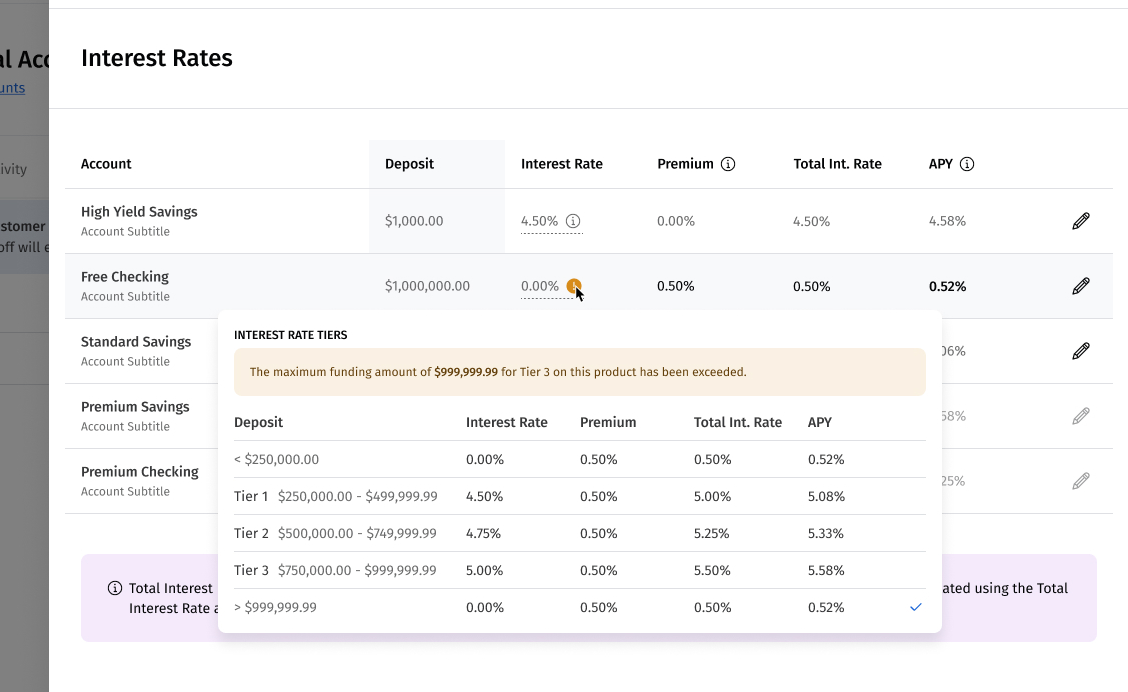Click the Free Checking edit pencil

point(1080,286)
